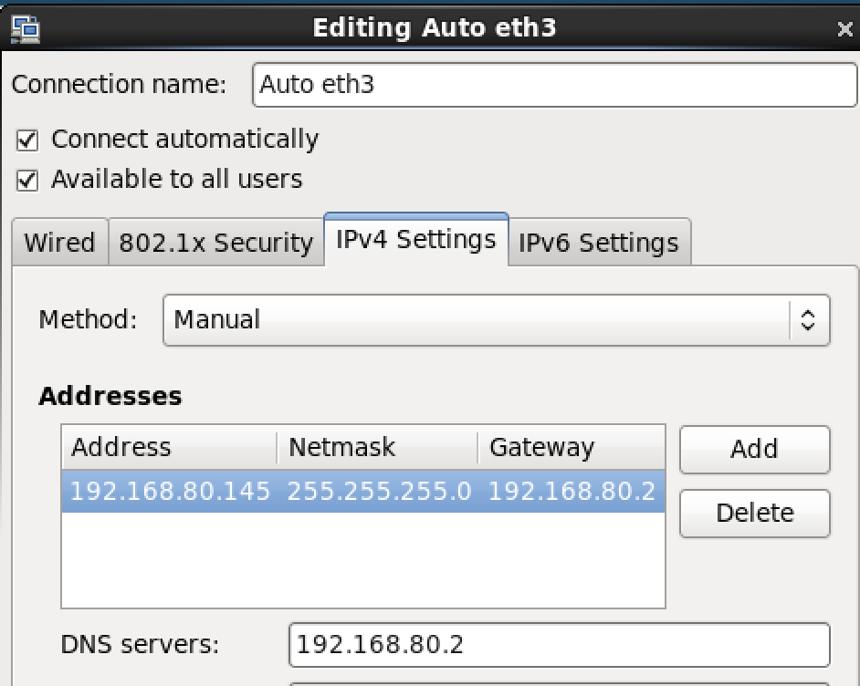The image size is (860, 686).
Task: Select the IPv4 Settings tab
Action: pyautogui.click(x=416, y=240)
